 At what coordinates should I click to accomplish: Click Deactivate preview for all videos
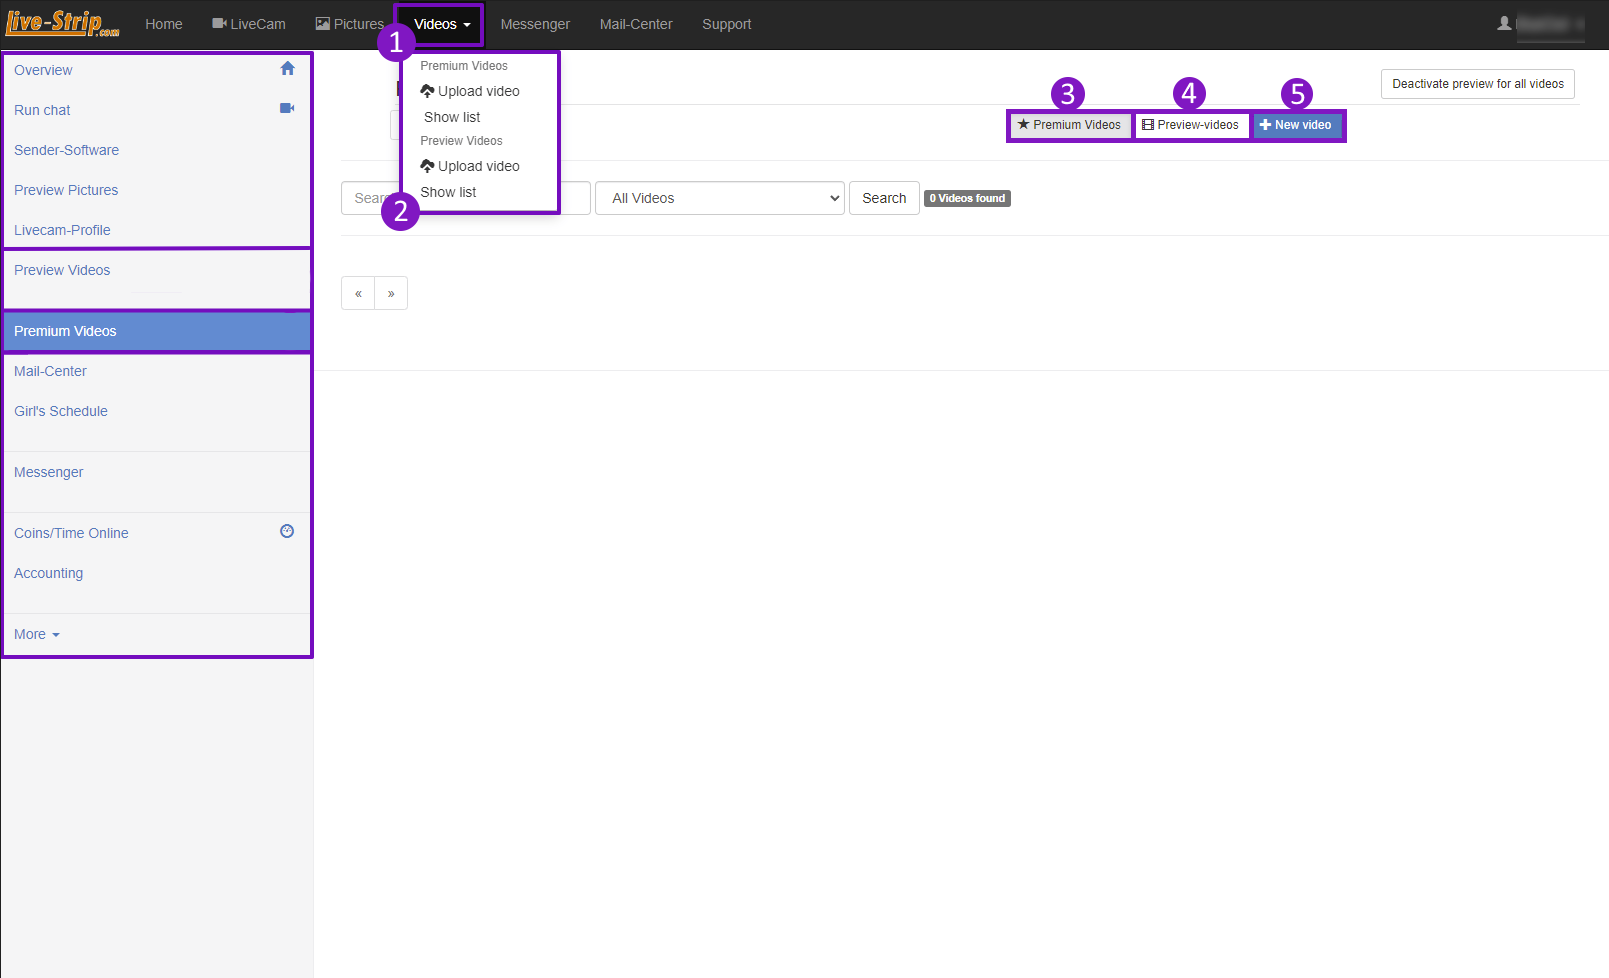(1477, 84)
